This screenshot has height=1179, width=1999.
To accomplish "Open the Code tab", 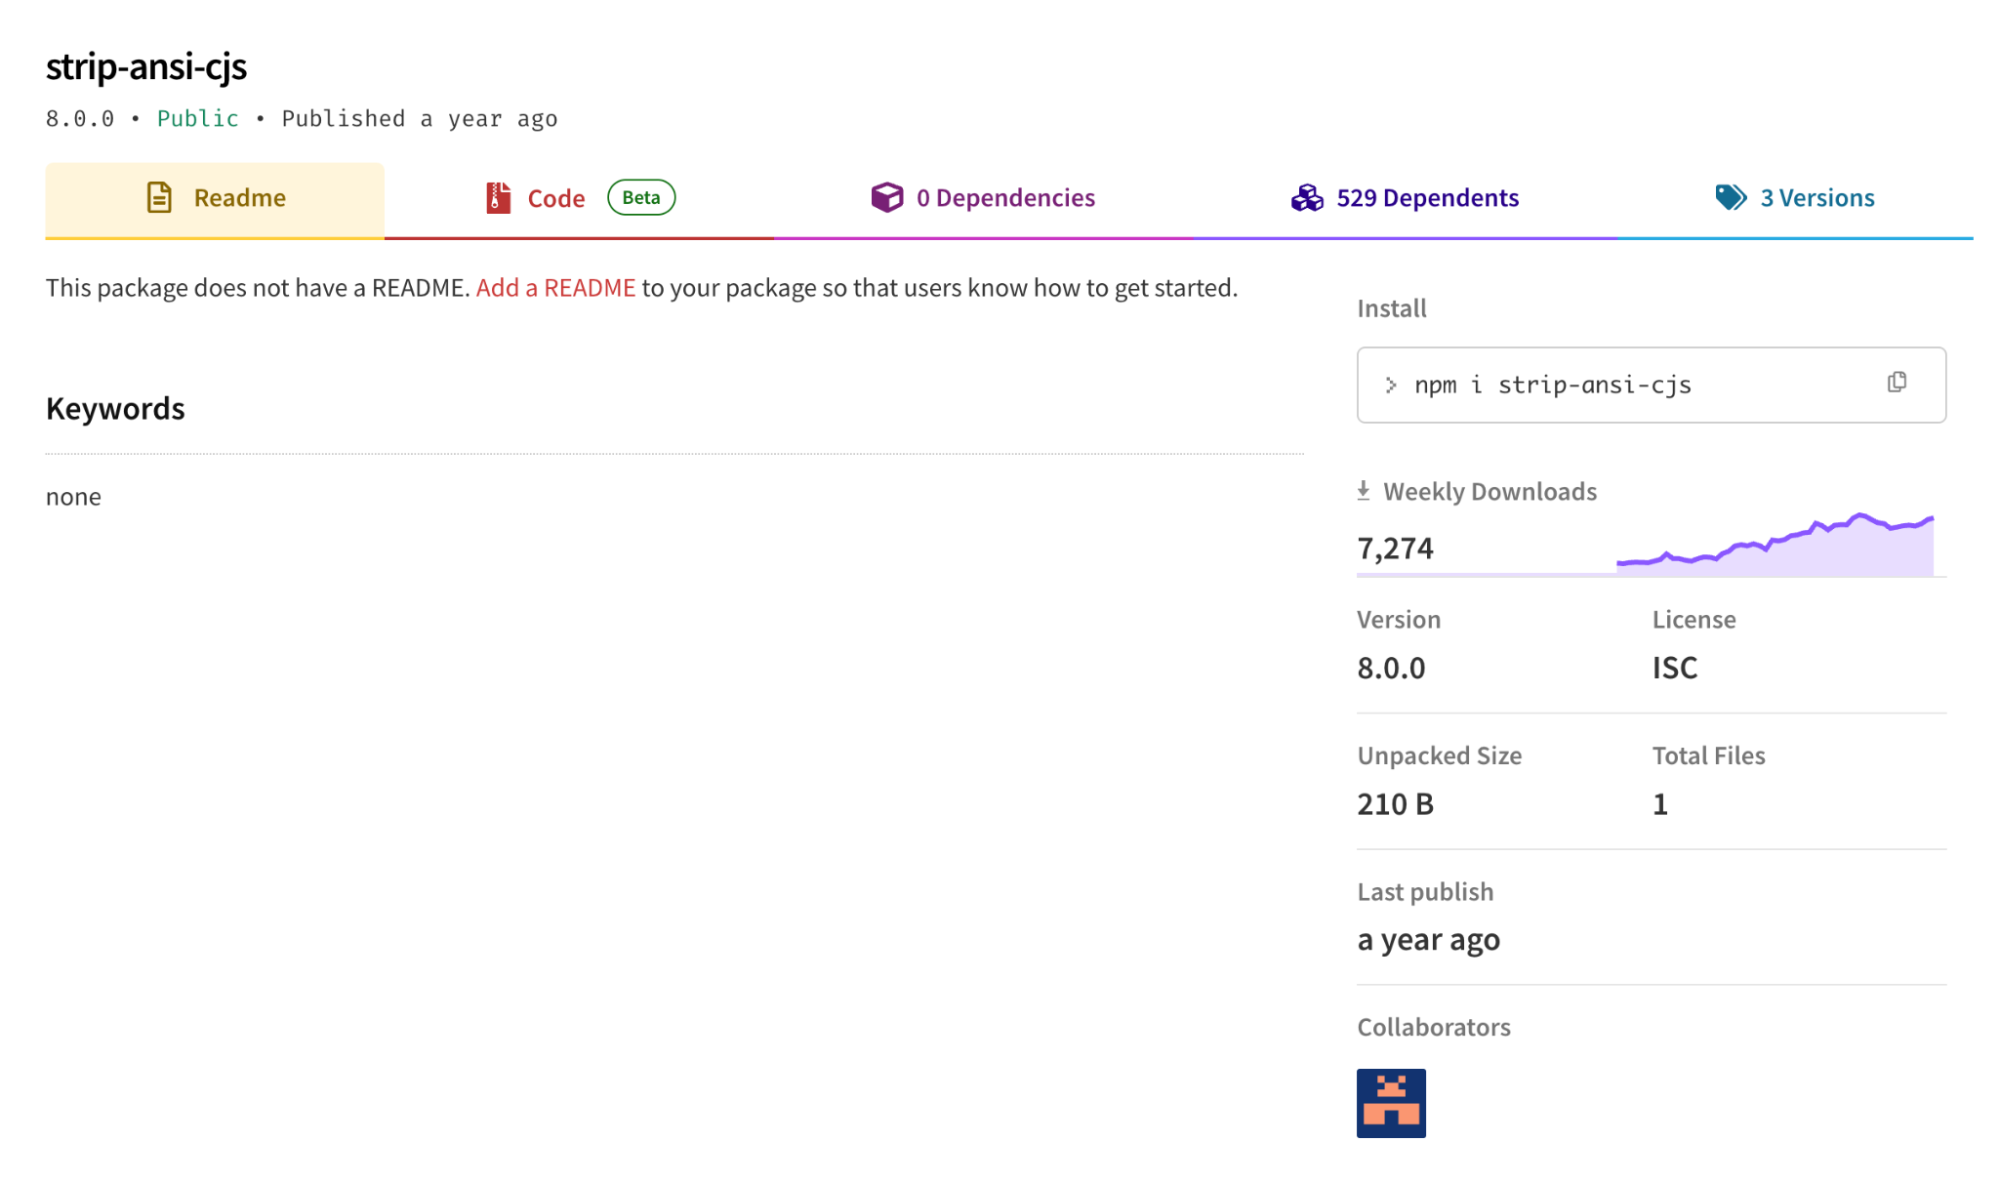I will pos(556,199).
